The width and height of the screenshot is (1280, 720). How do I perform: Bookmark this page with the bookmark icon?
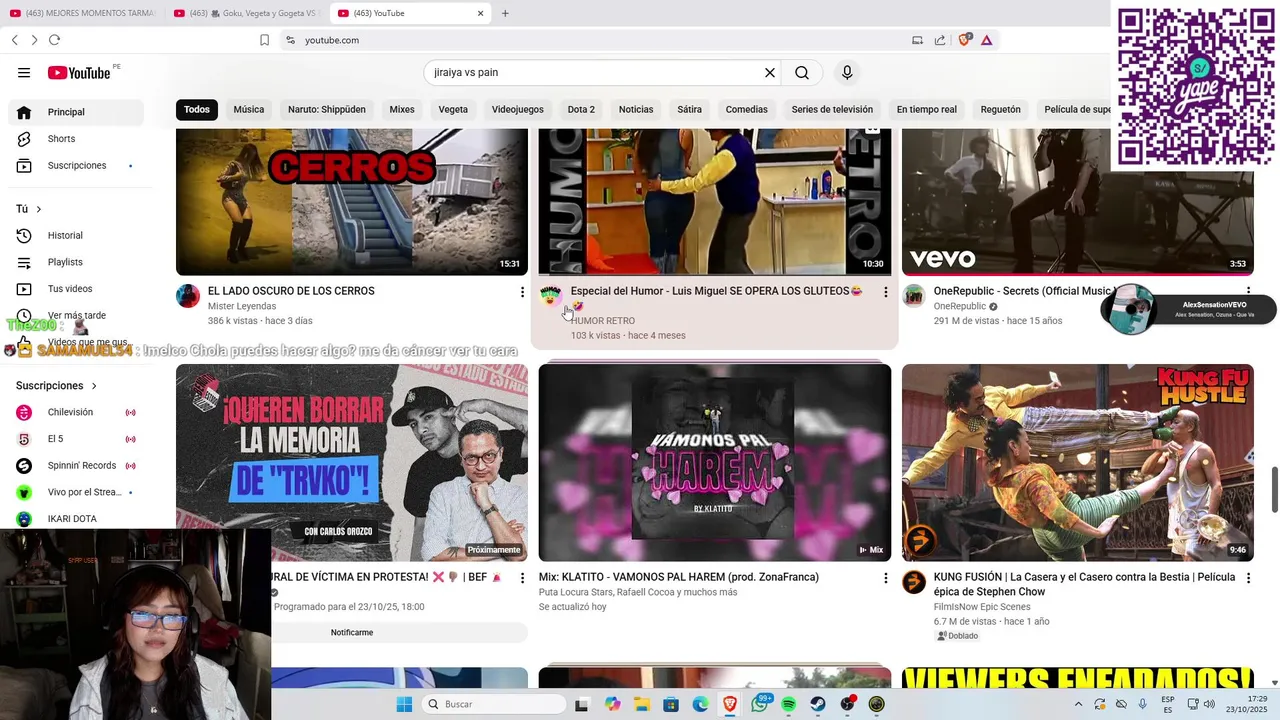click(264, 40)
